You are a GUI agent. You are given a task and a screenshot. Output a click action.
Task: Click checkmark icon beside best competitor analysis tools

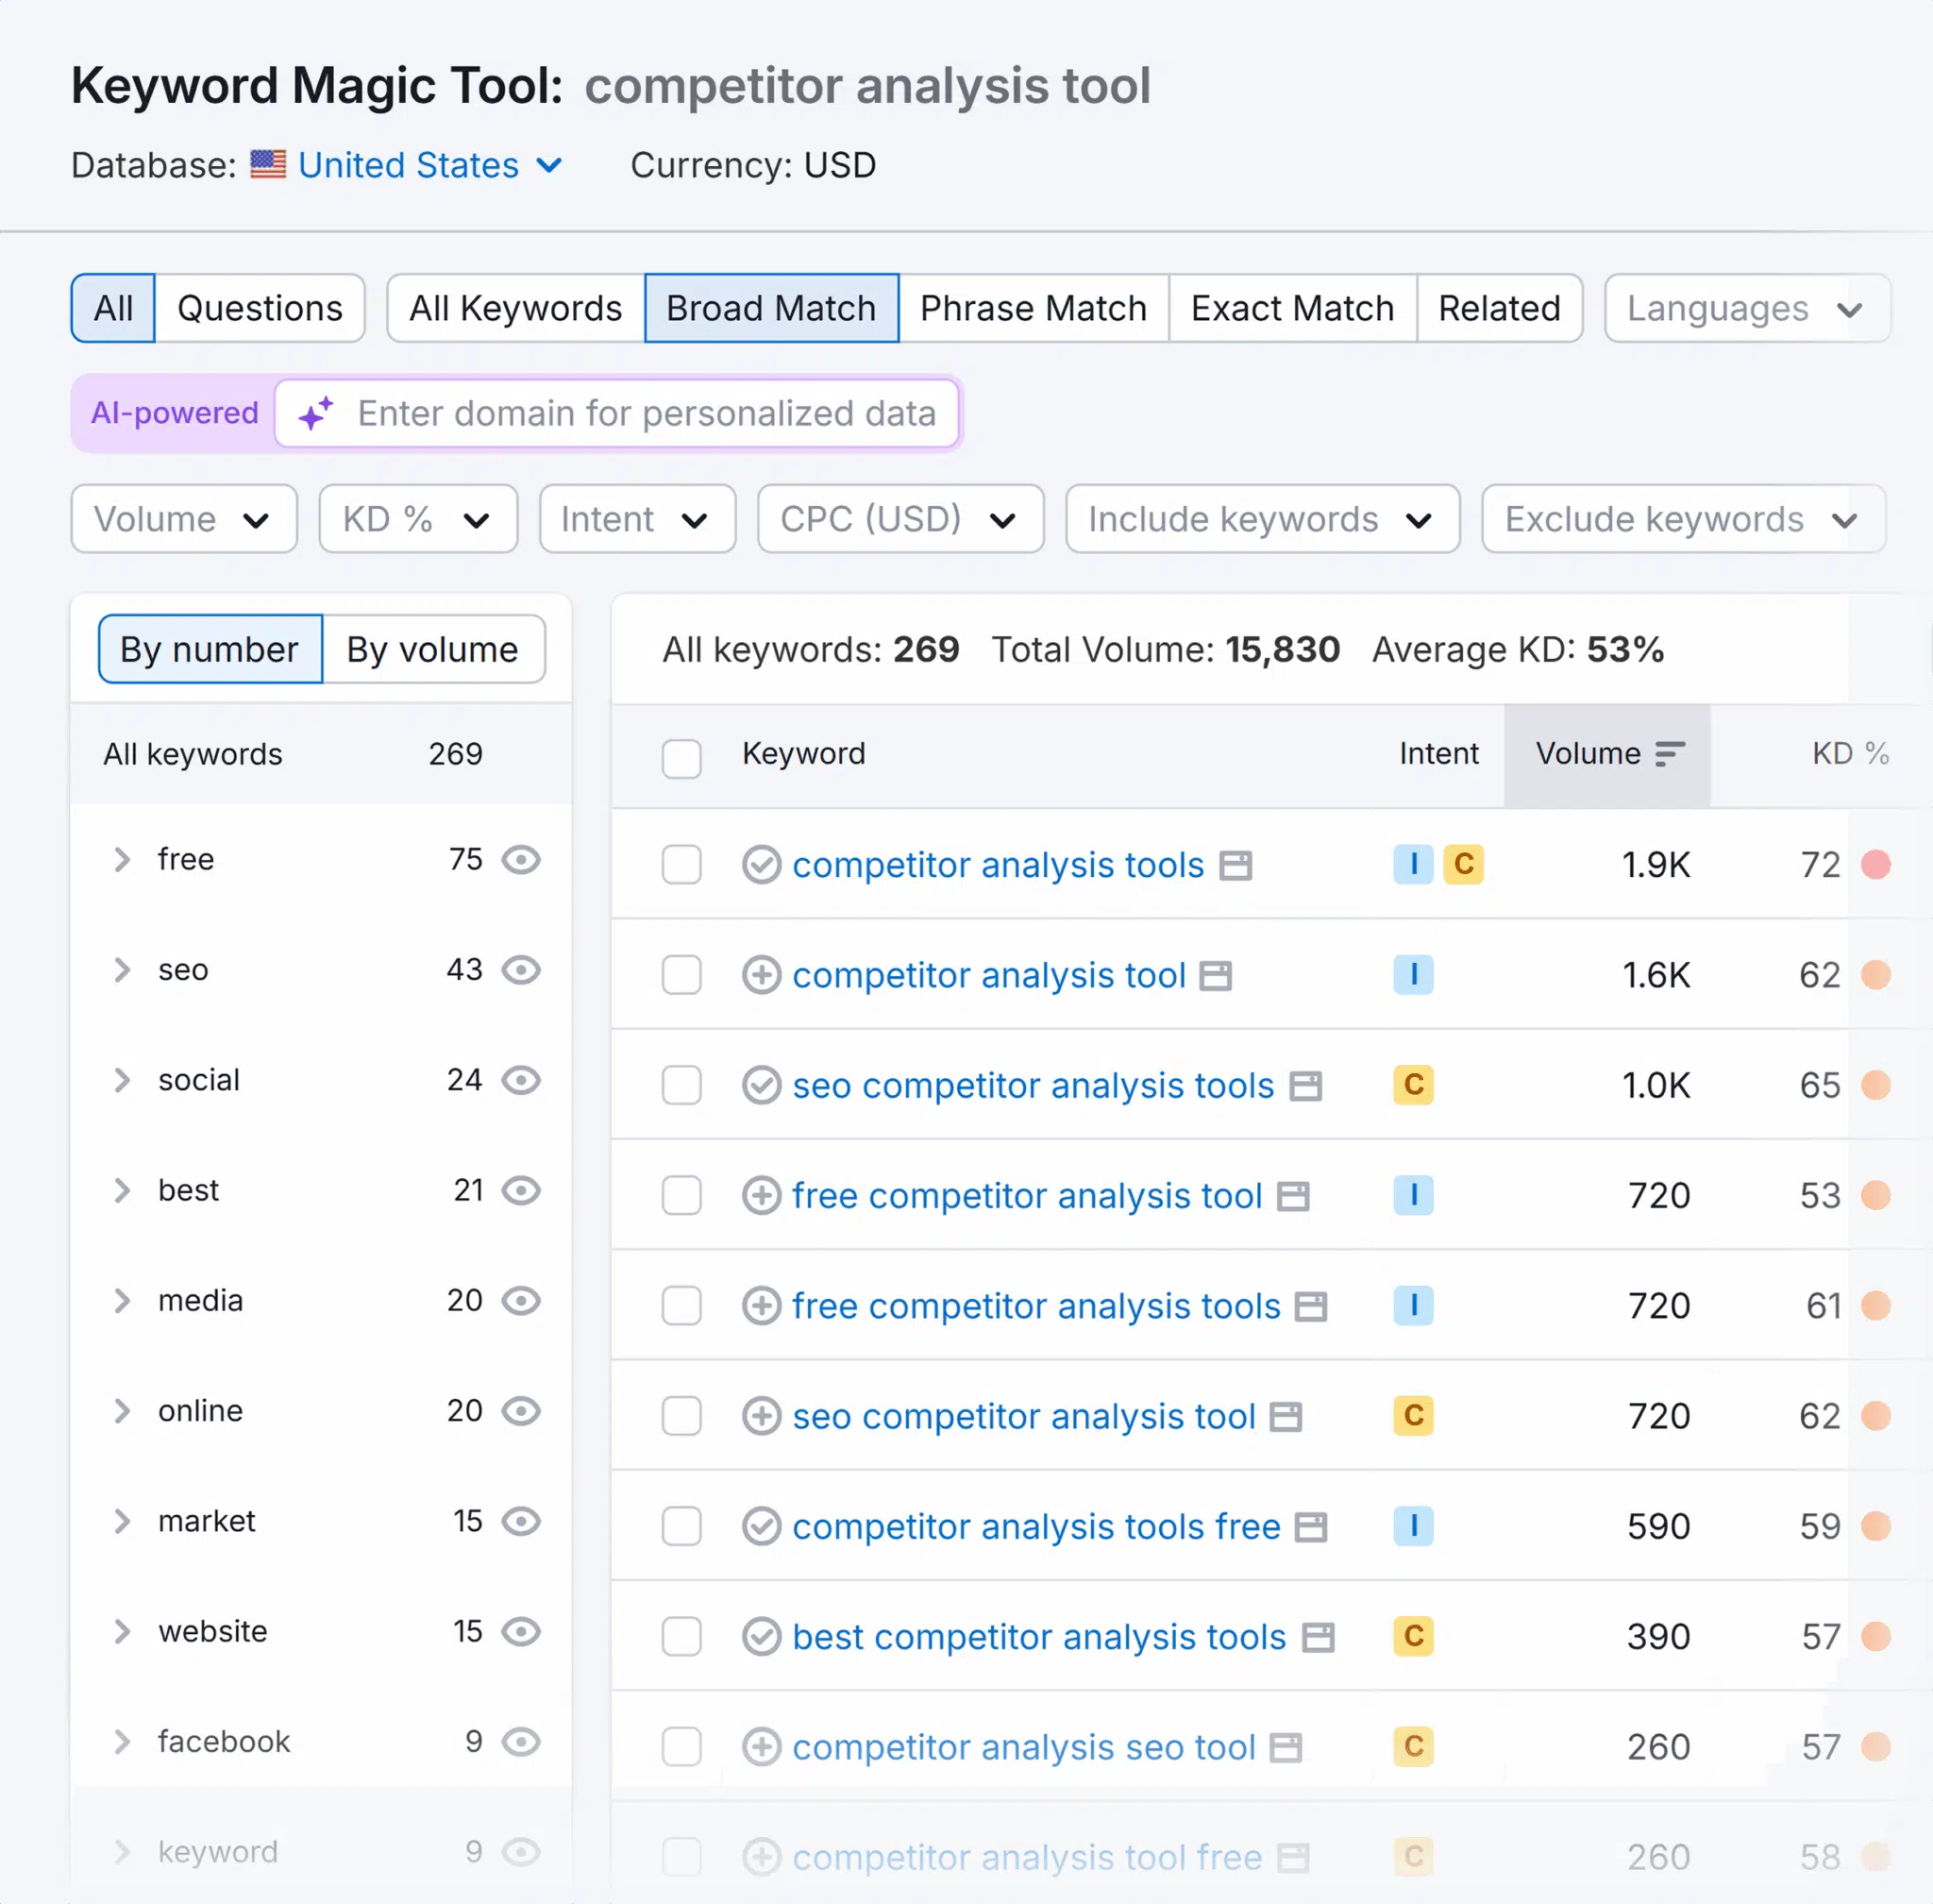[761, 1637]
